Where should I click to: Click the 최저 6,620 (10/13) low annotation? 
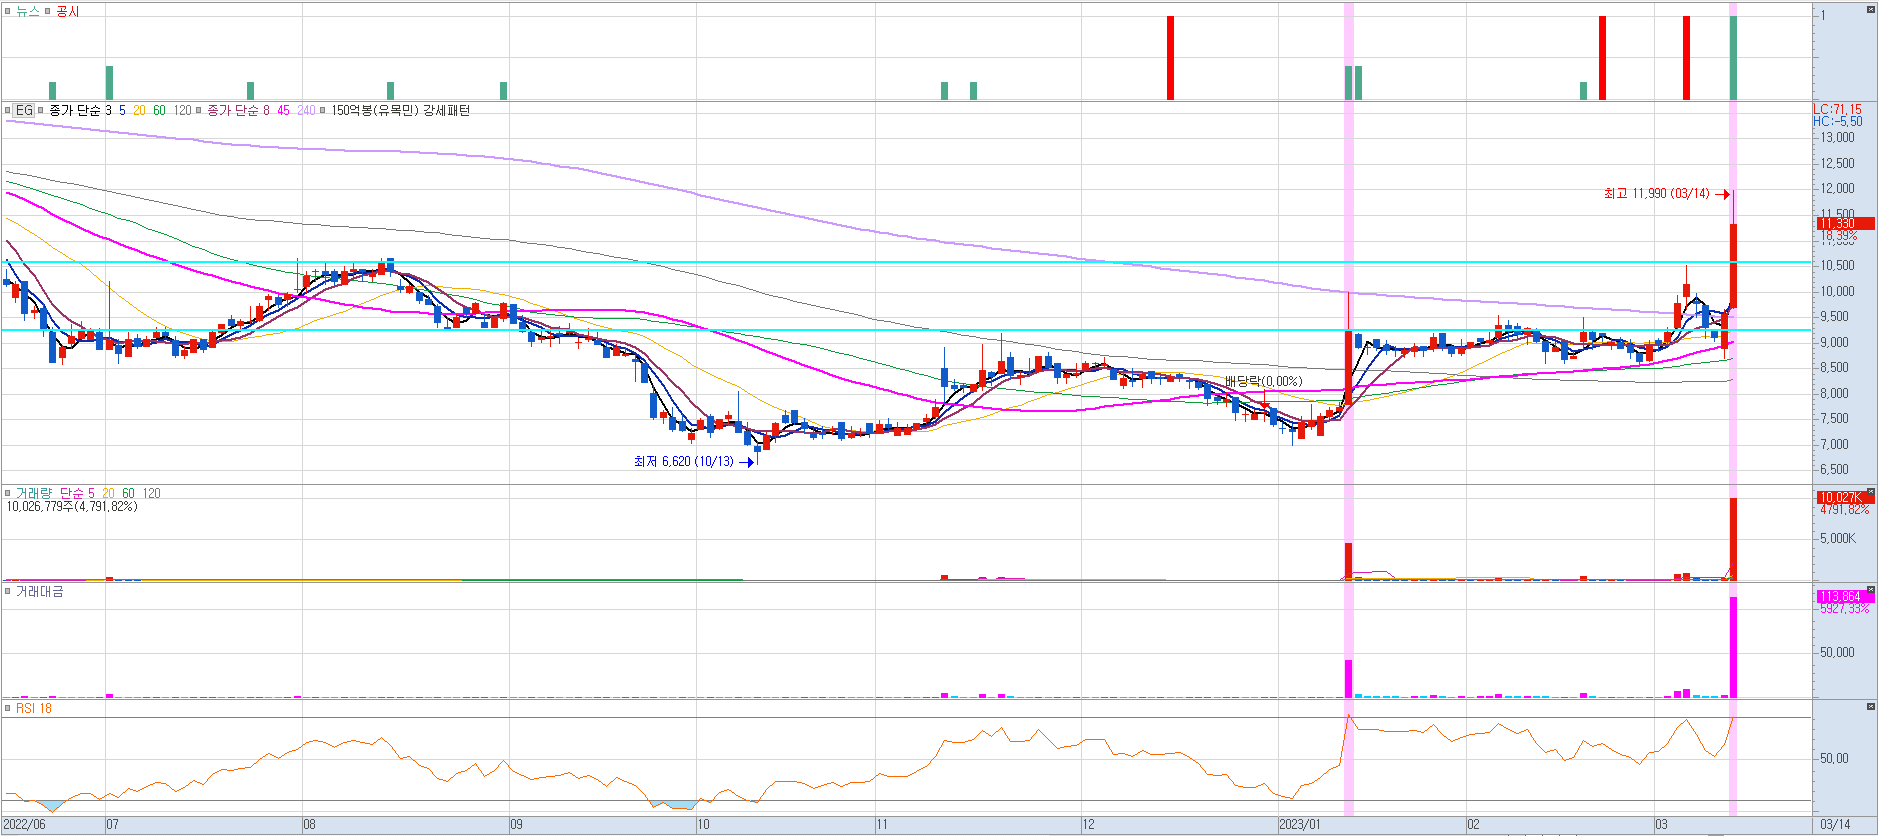click(684, 462)
